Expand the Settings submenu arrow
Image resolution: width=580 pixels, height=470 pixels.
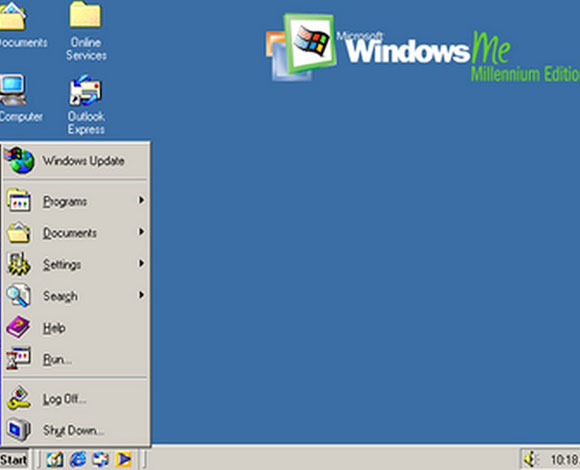(141, 263)
